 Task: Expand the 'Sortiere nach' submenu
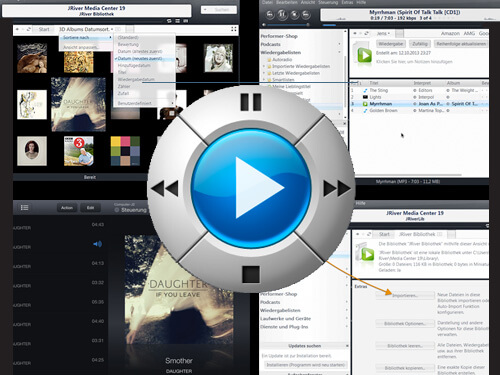pyautogui.click(x=86, y=38)
